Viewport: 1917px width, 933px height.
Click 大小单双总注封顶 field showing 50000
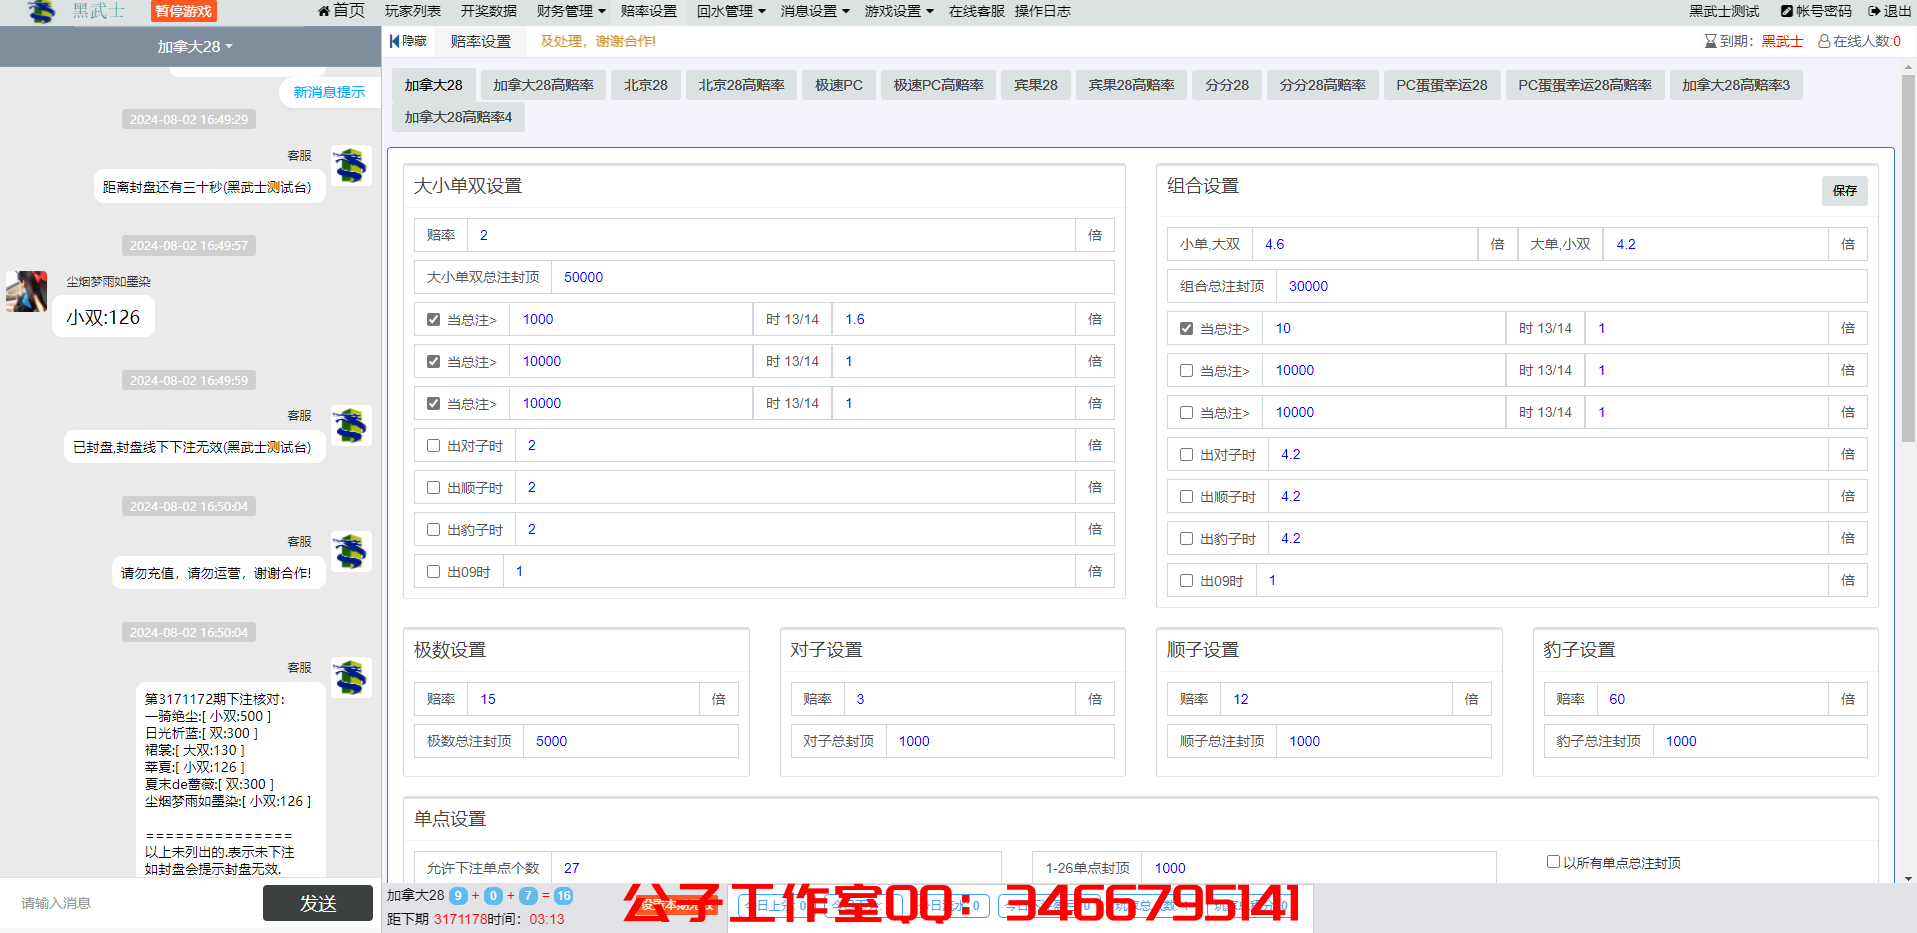832,277
